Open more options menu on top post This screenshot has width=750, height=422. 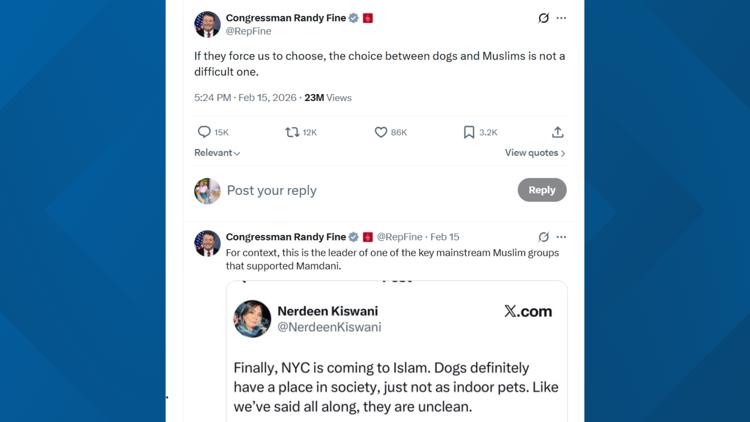(561, 18)
